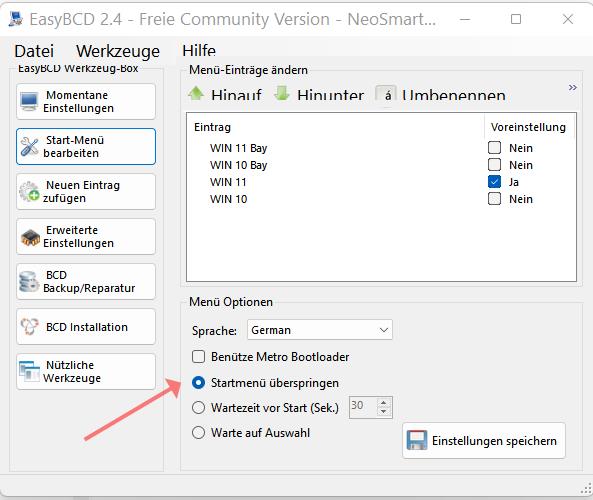The image size is (593, 500).
Task: Open the Datei menu
Action: [x=34, y=51]
